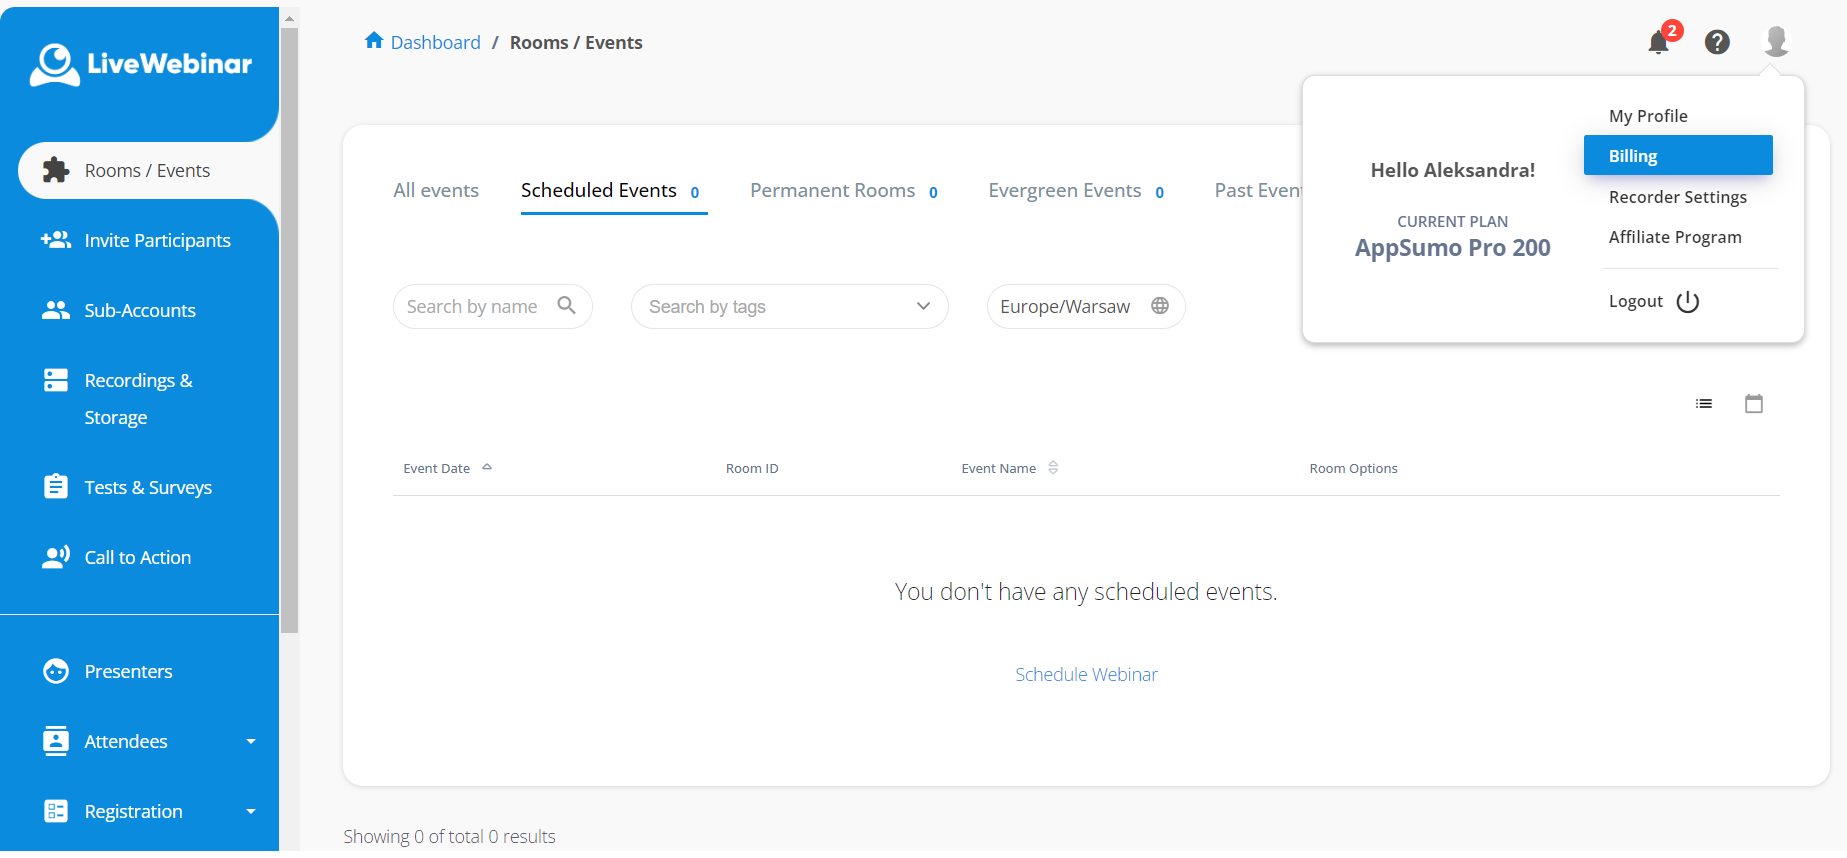Click the user avatar icon
This screenshot has height=858, width=1847.
pyautogui.click(x=1776, y=41)
